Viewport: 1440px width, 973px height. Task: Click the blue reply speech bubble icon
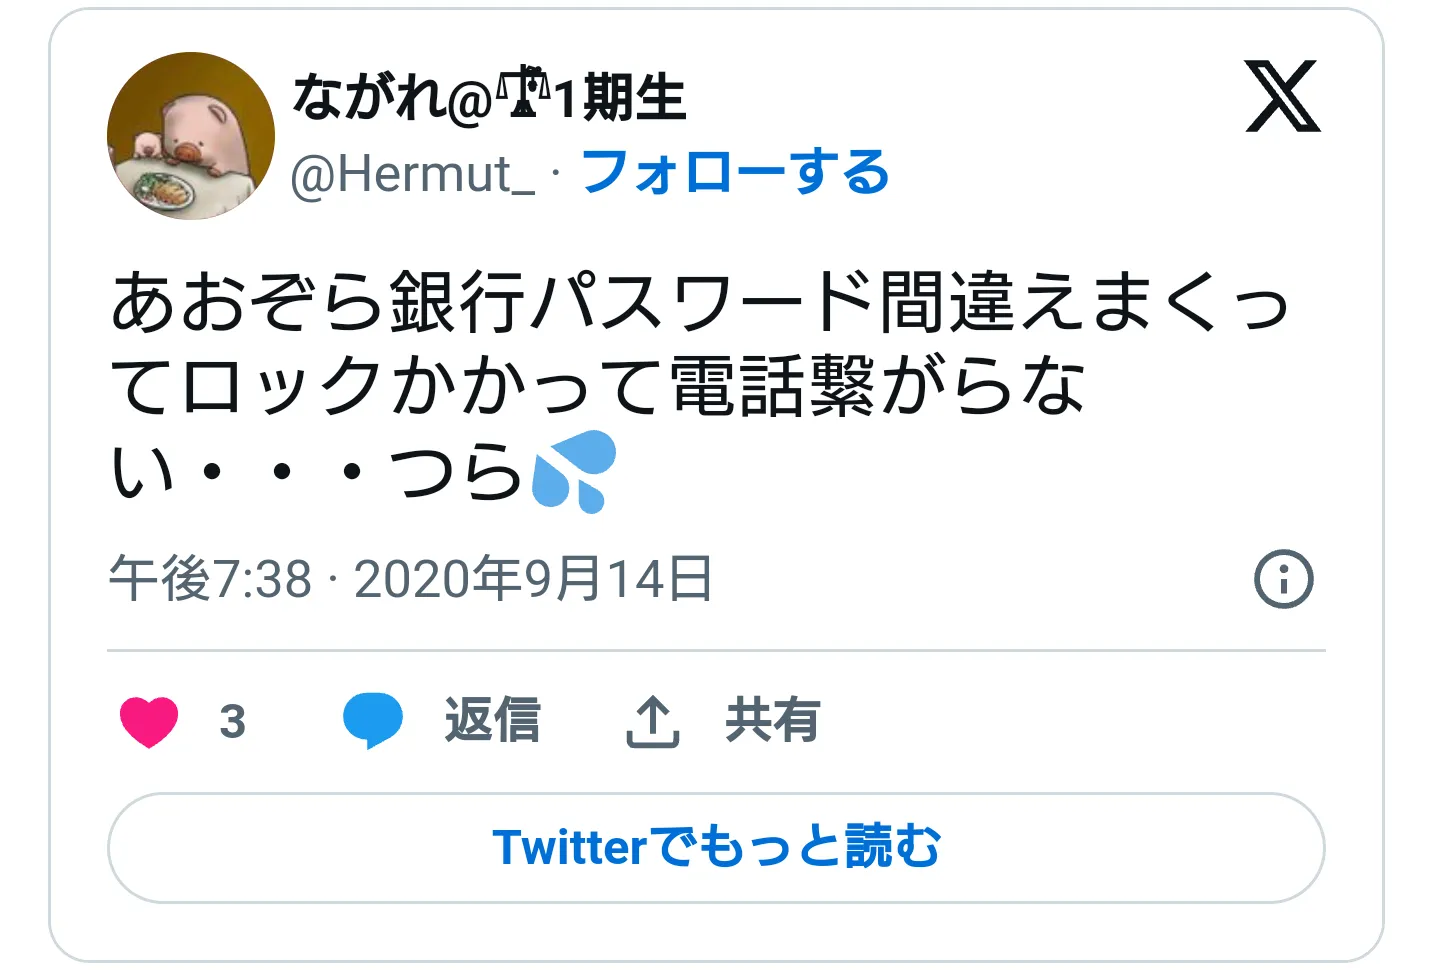[x=372, y=721]
